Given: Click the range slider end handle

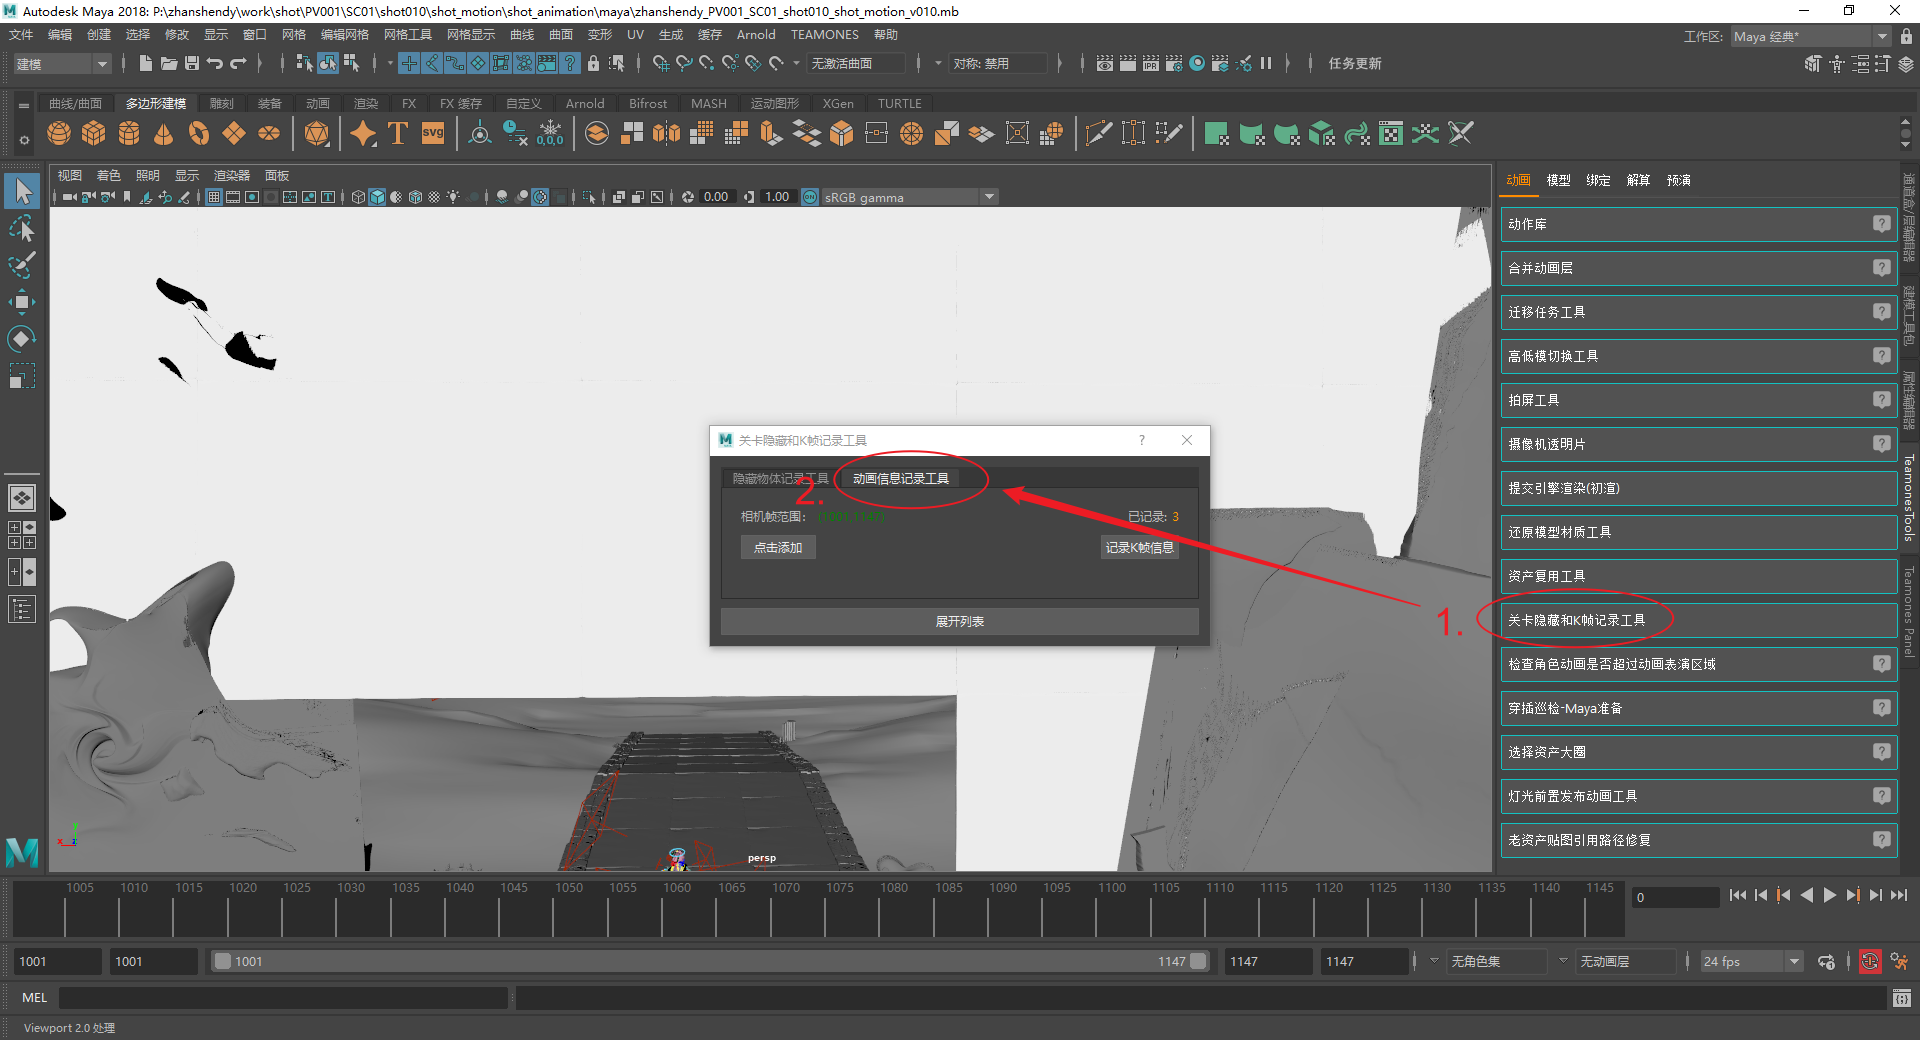Looking at the screenshot, I should click(x=1198, y=962).
